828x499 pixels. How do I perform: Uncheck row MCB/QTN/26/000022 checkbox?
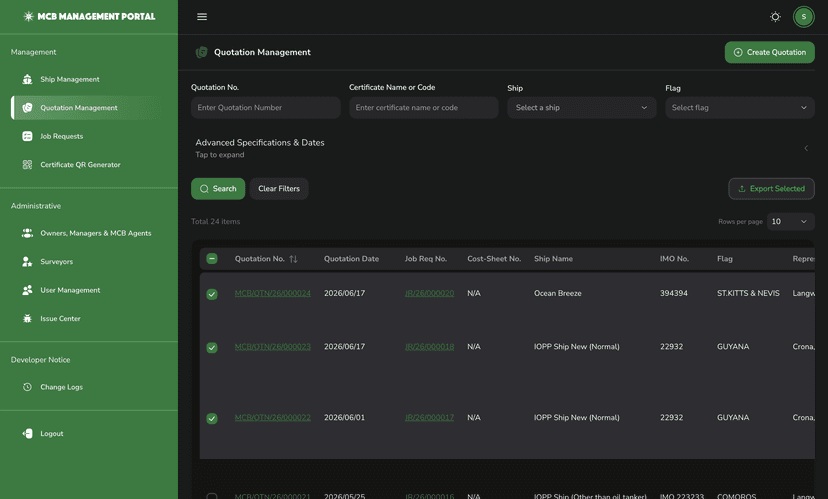212,418
